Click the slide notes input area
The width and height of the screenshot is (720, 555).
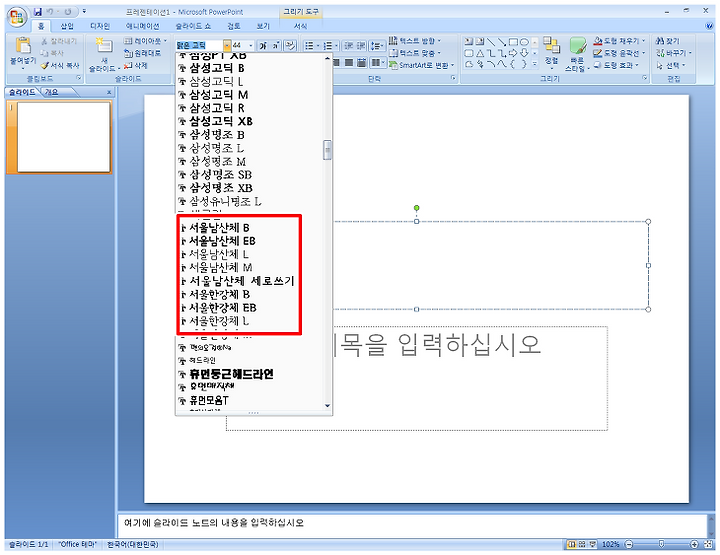[412, 525]
